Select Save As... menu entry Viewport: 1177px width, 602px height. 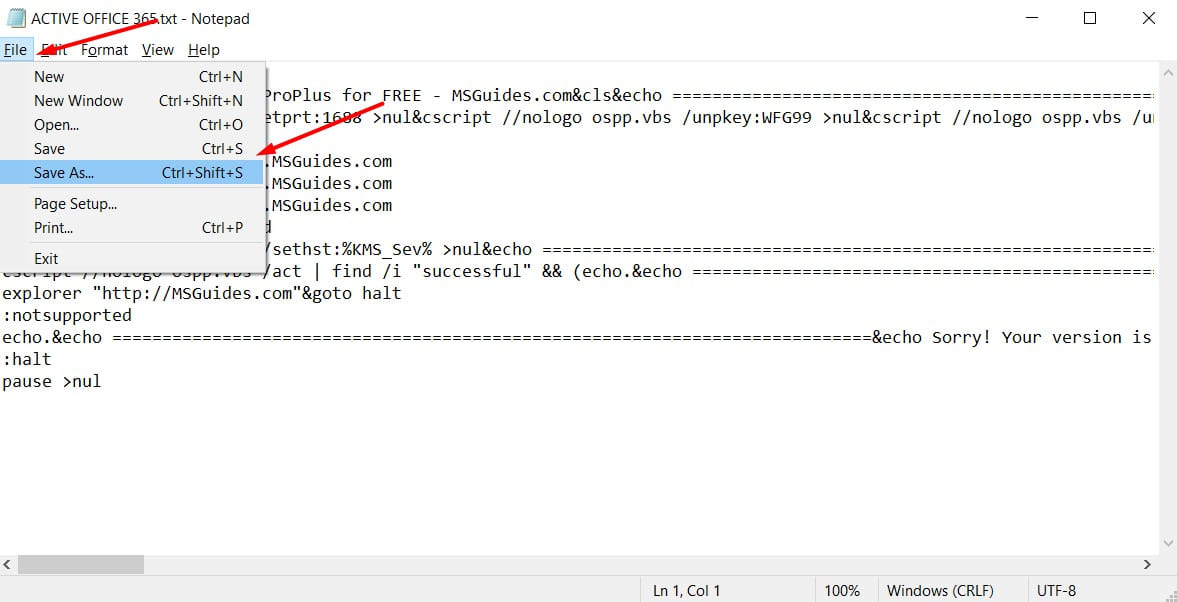[x=133, y=173]
